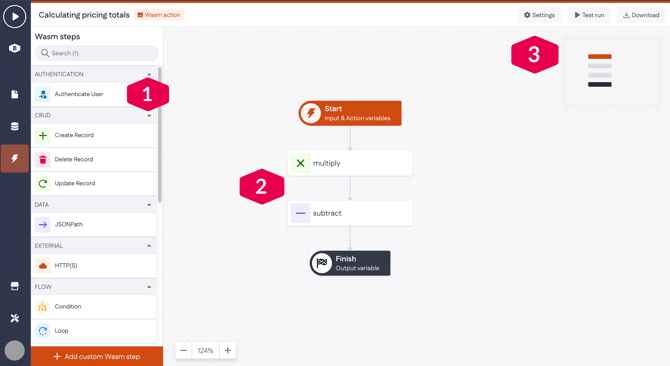The image size is (670, 366).
Task: Select the Finish node on canvas
Action: (x=350, y=263)
